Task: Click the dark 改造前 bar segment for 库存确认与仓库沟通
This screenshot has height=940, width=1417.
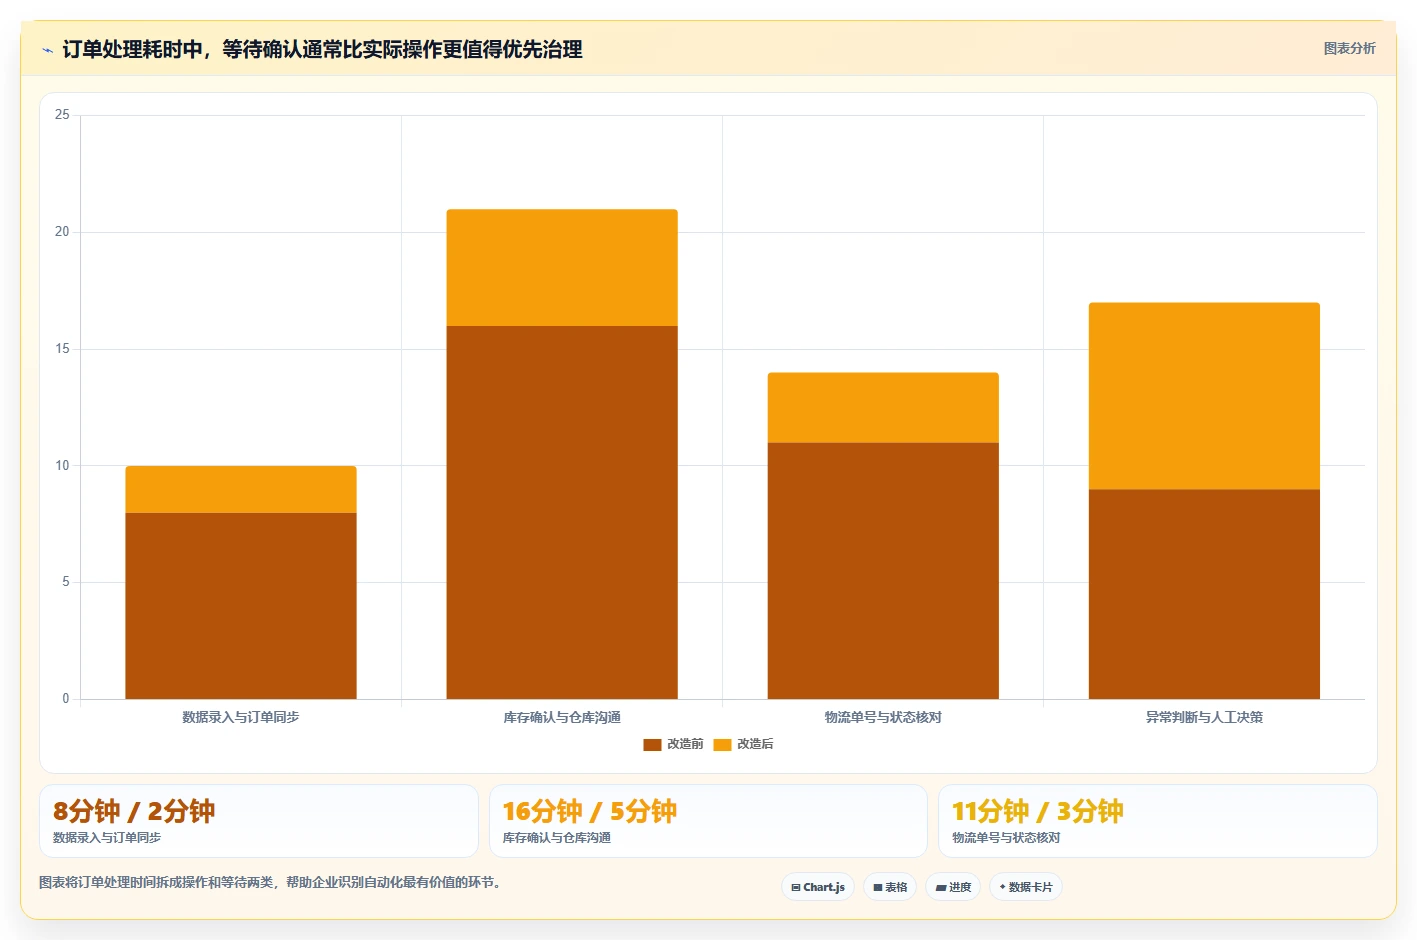Action: coord(562,512)
